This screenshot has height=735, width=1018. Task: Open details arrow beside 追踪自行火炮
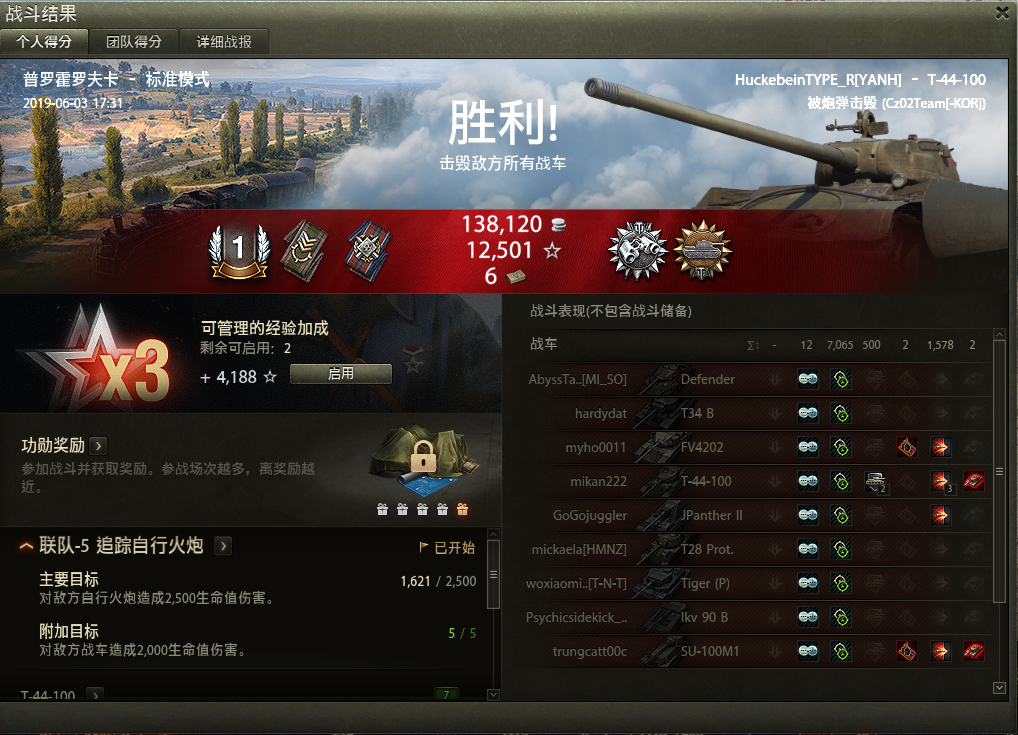[223, 546]
